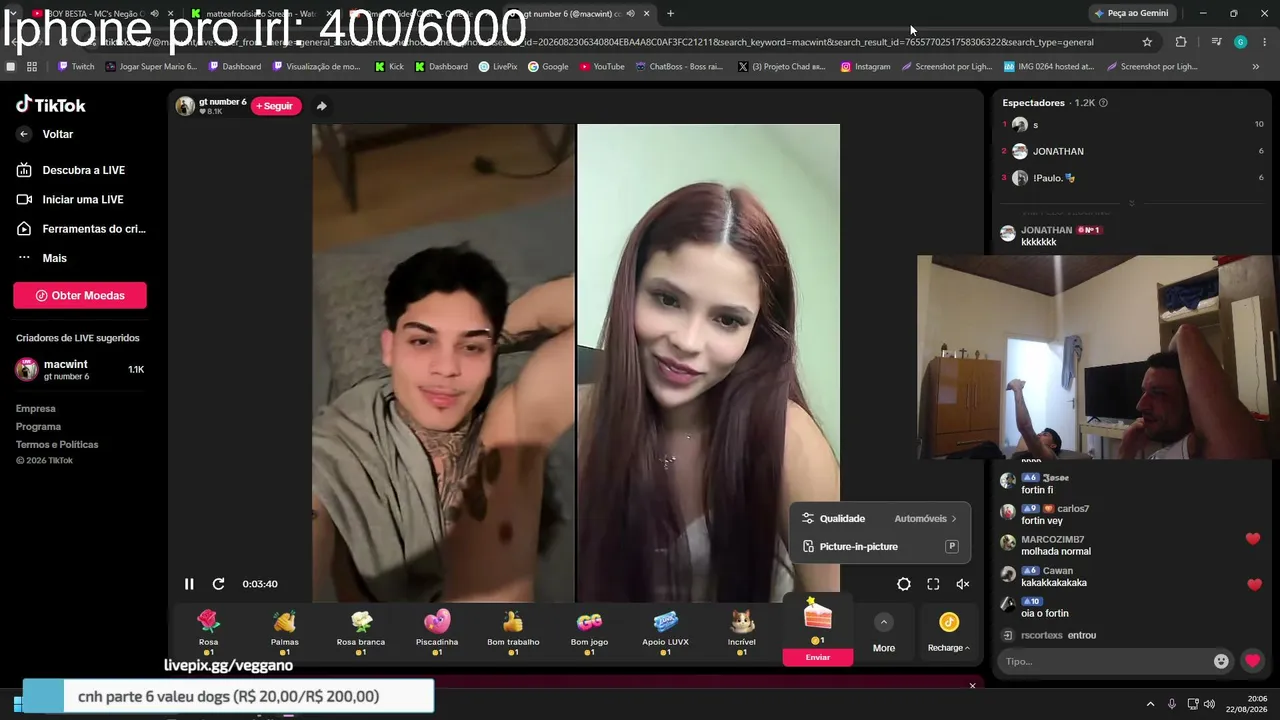This screenshot has width=1280, height=720.
Task: Like the Cawan chat message
Action: (x=1254, y=585)
